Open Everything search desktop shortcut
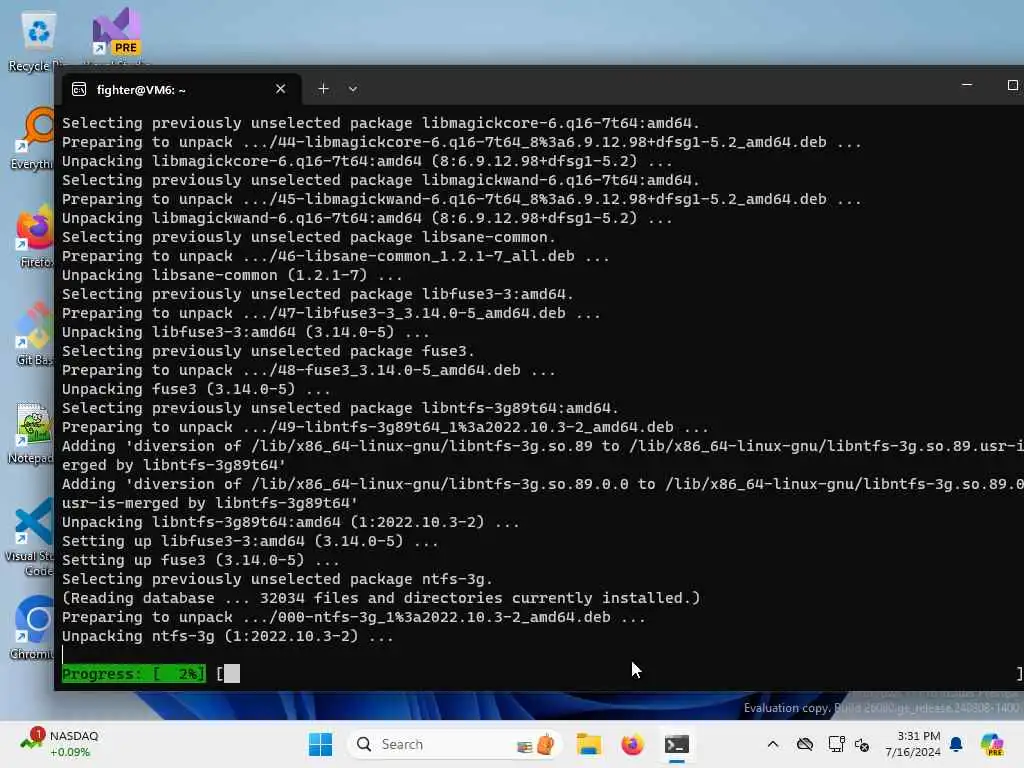1024x768 pixels. pos(31,138)
